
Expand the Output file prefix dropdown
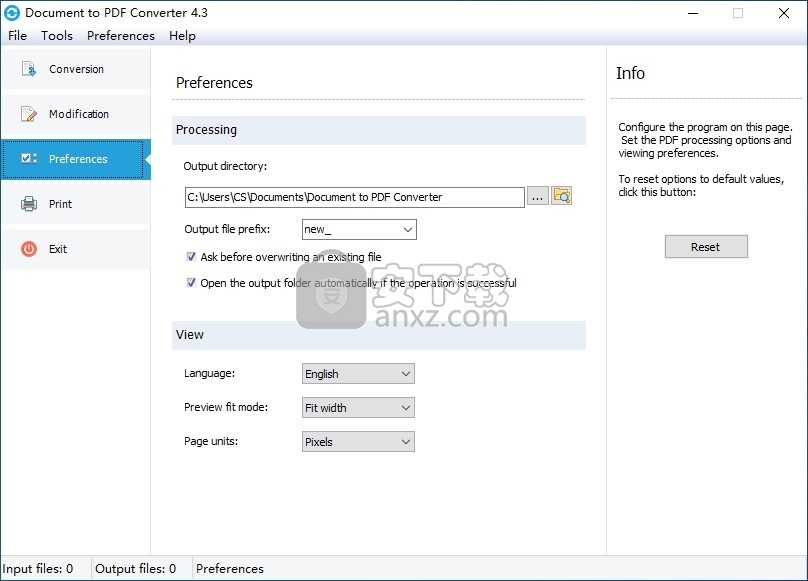[x=408, y=229]
